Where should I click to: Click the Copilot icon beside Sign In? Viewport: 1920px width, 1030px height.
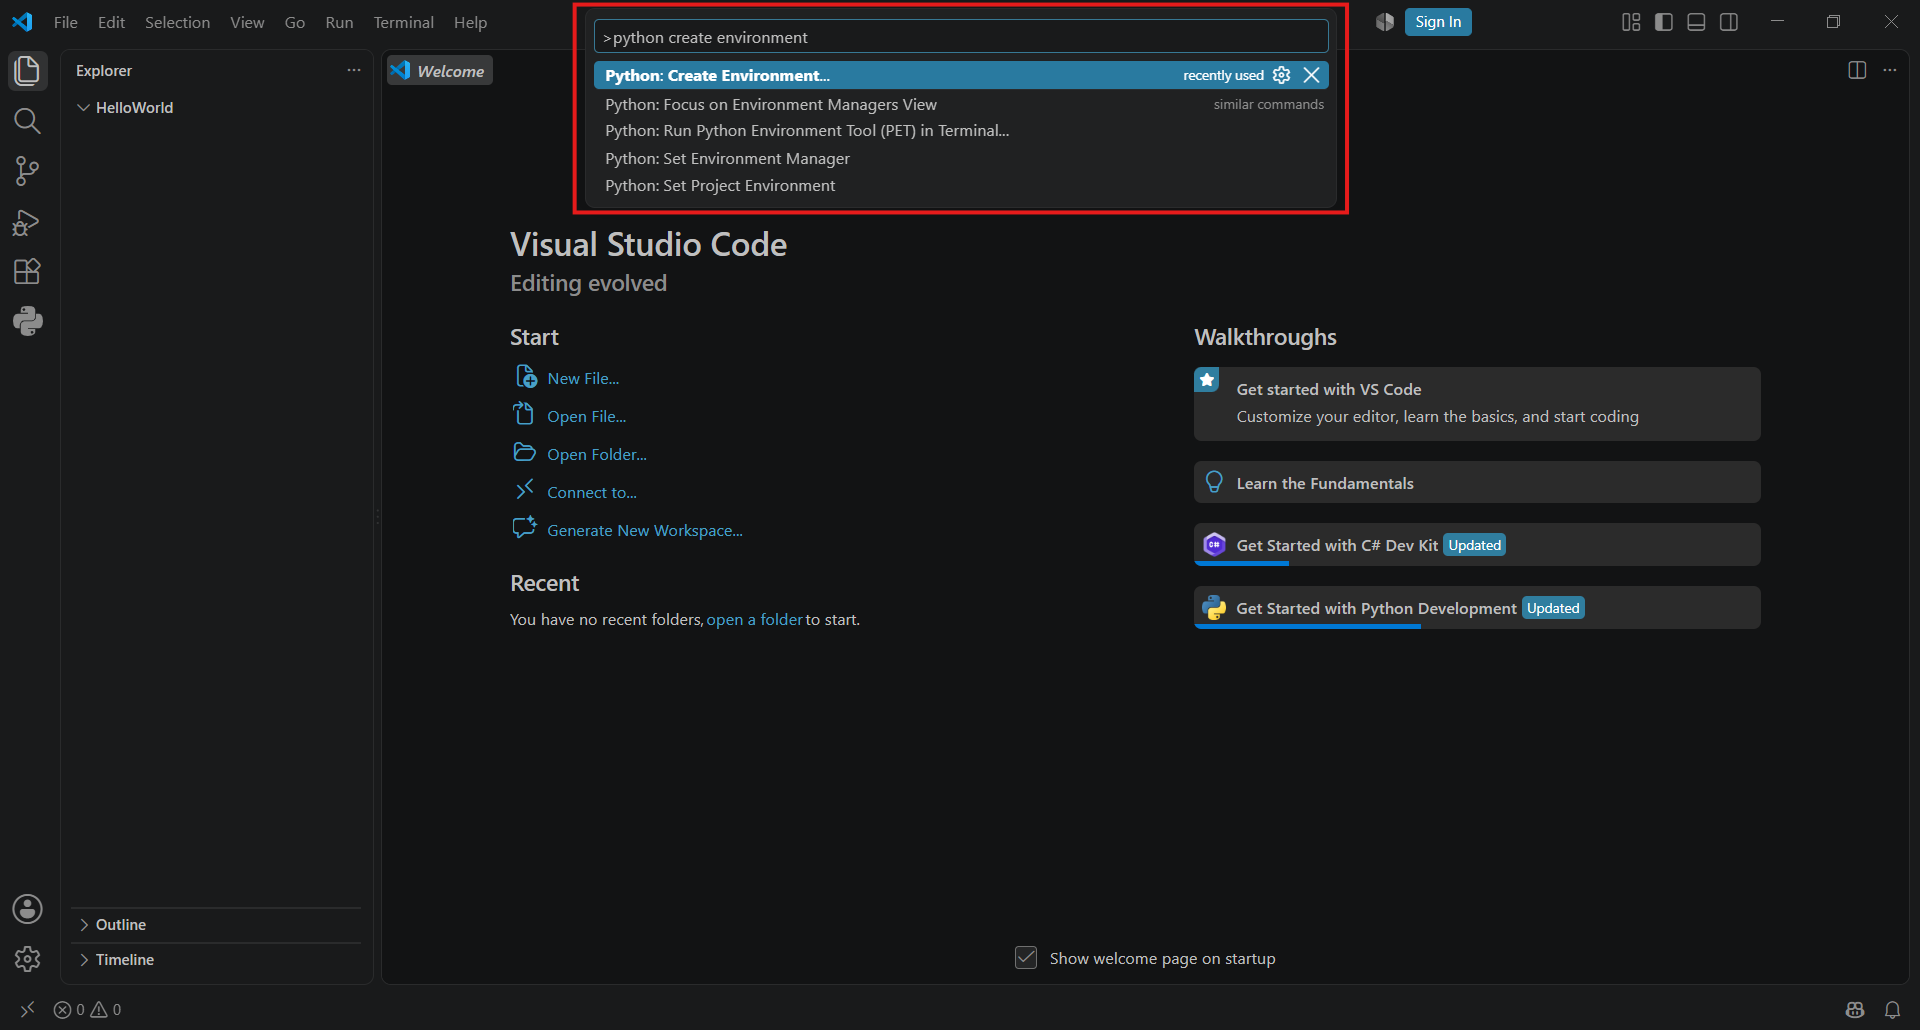pyautogui.click(x=1384, y=22)
